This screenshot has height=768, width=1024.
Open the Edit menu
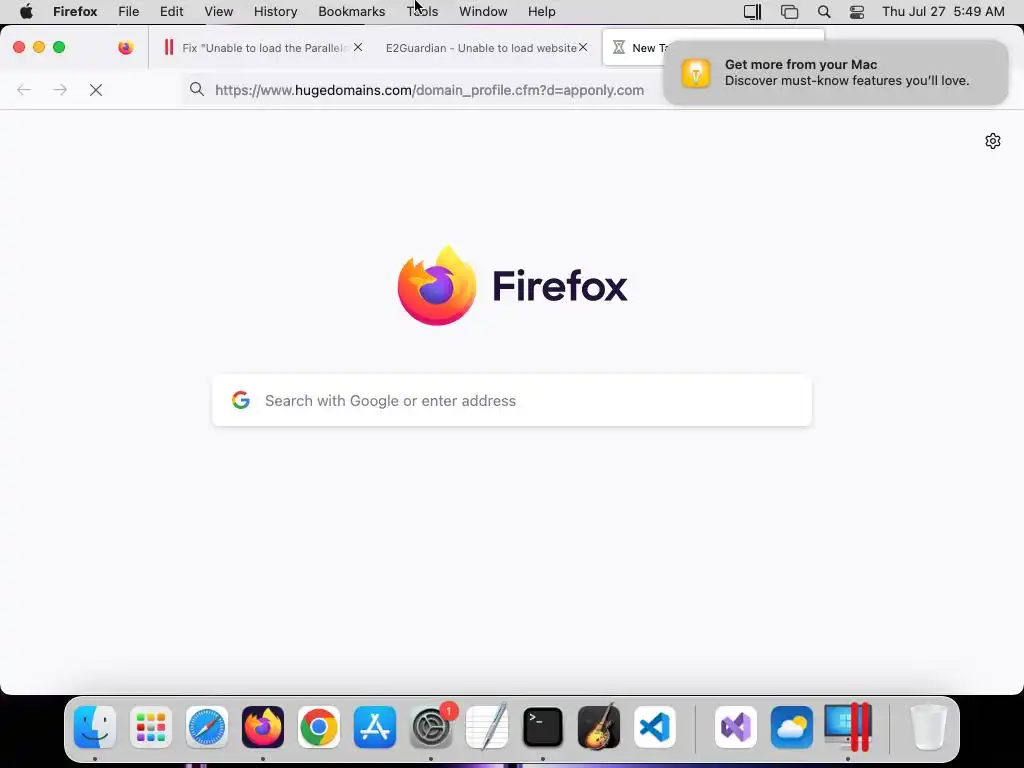(172, 12)
